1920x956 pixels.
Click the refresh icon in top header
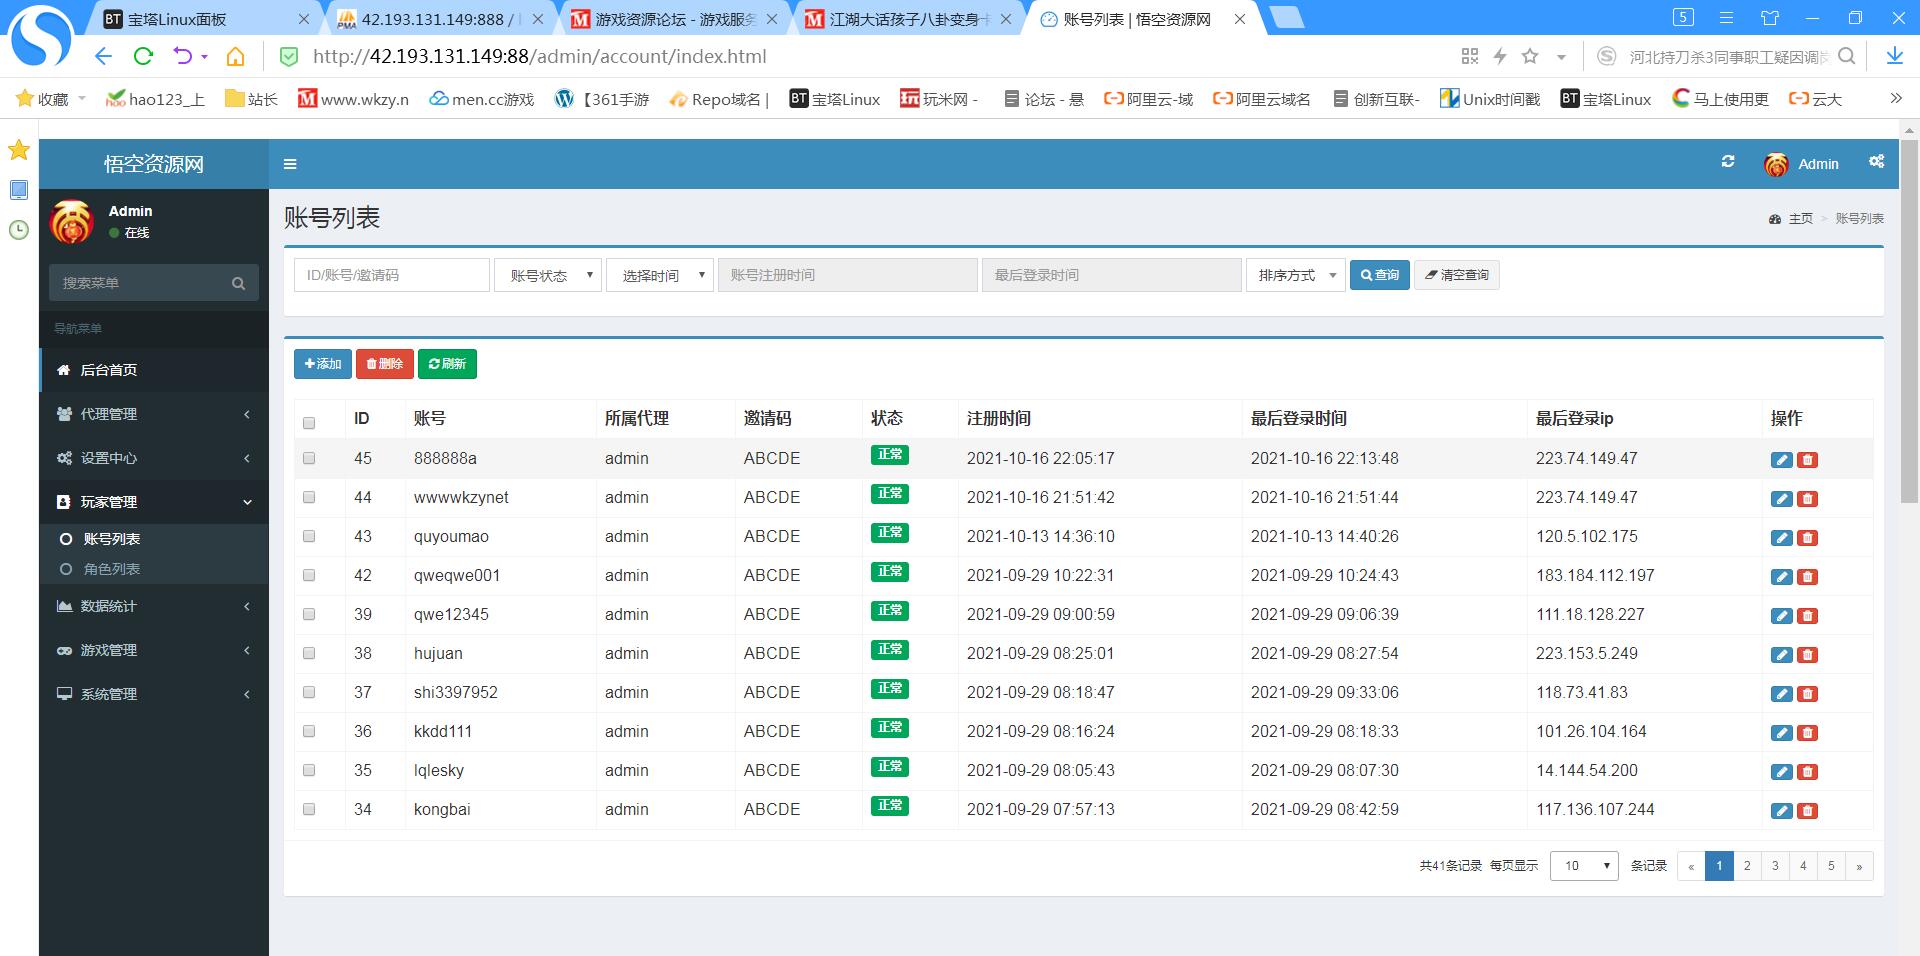coord(1727,162)
